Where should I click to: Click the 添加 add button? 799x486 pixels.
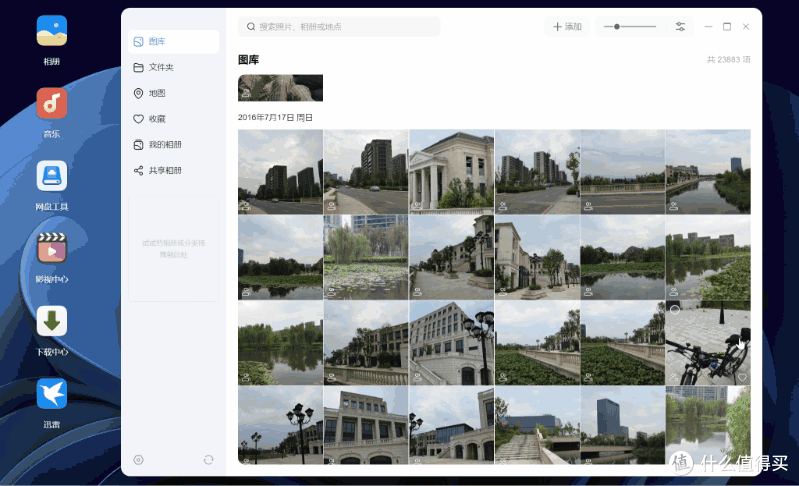tap(567, 26)
